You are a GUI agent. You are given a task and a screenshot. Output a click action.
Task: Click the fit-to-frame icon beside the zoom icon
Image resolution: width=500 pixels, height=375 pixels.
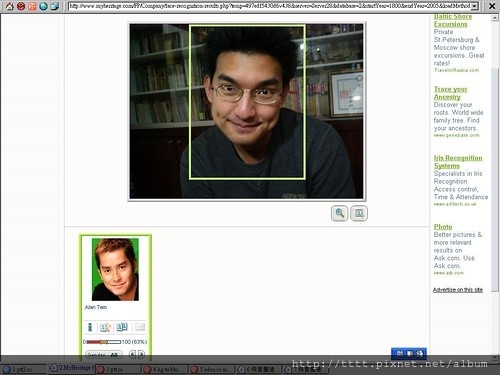pyautogui.click(x=359, y=213)
